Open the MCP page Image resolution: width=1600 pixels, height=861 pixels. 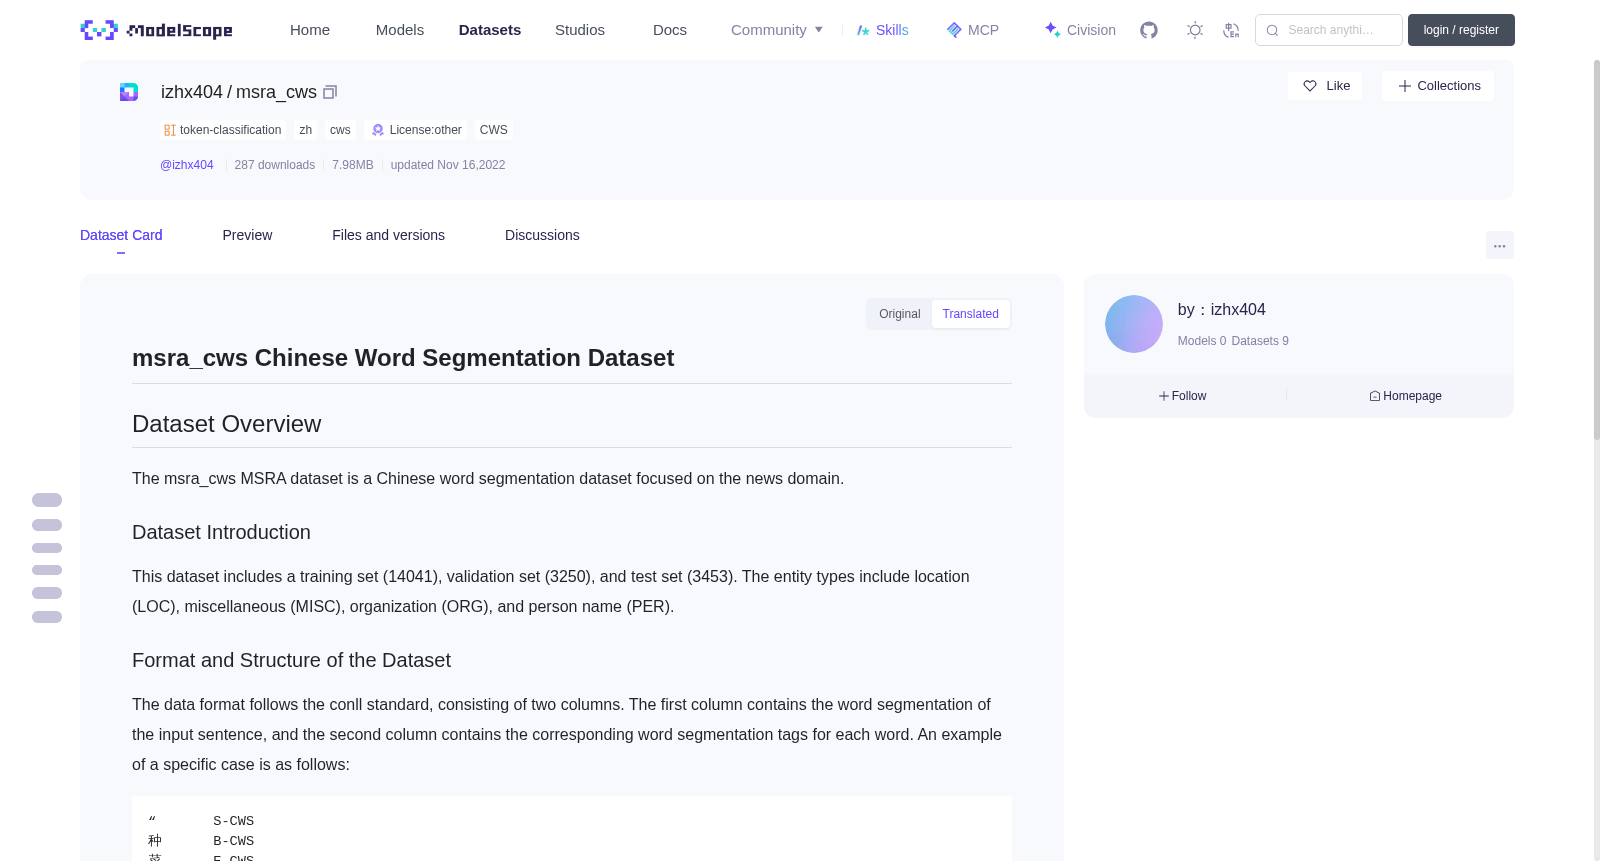pyautogui.click(x=972, y=30)
